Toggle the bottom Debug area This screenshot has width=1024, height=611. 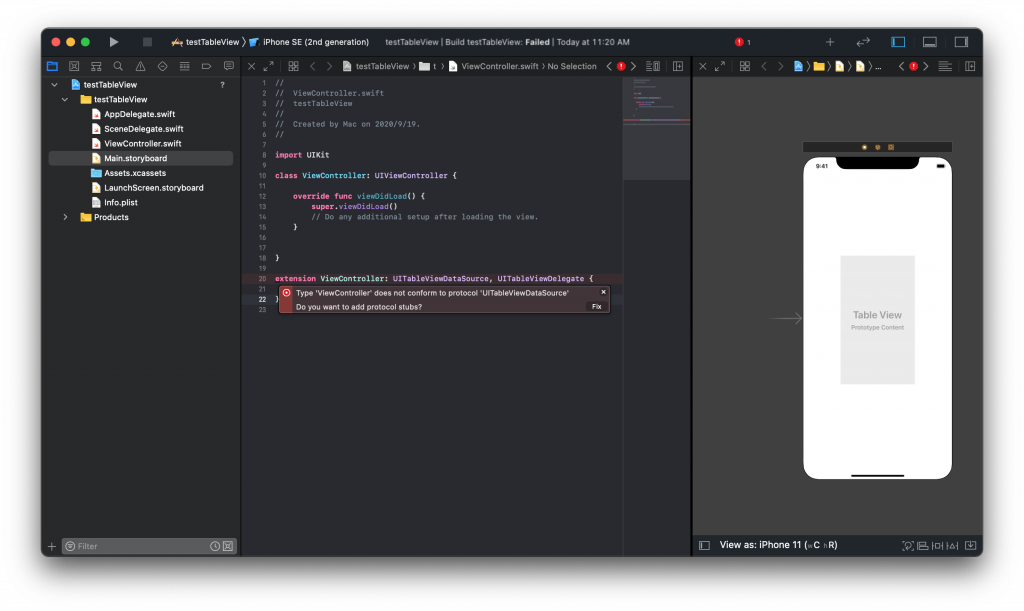click(x=930, y=42)
